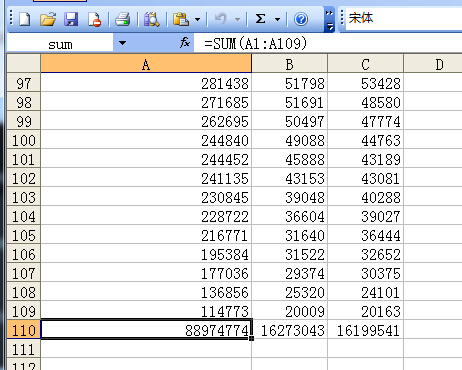Select row 100 header
462x370 pixels.
pos(24,140)
